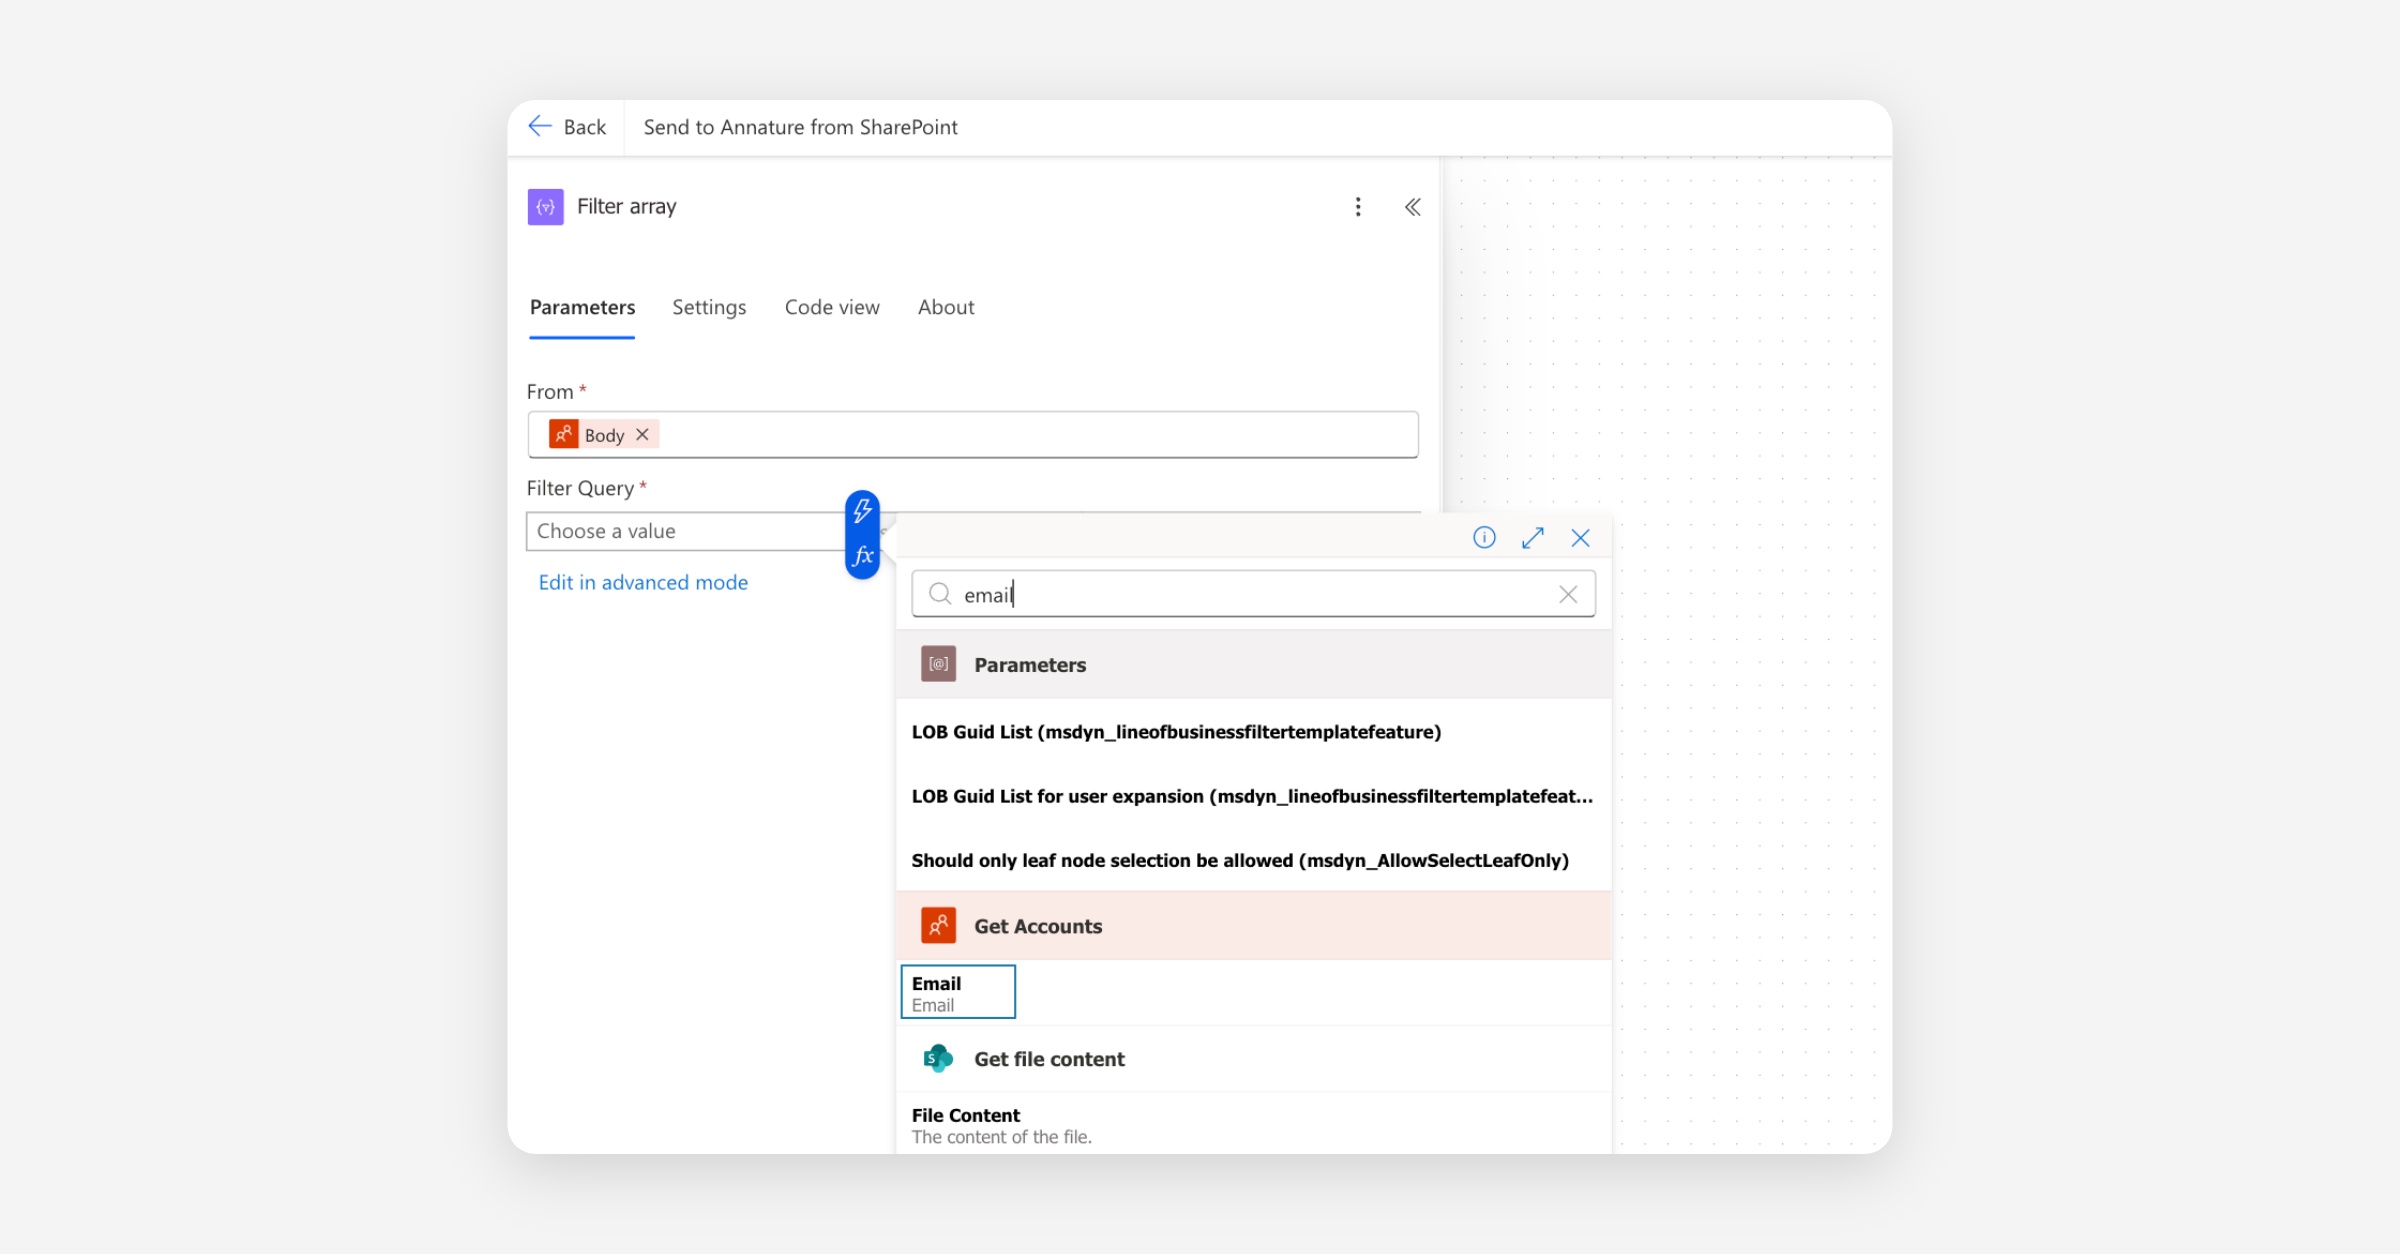Remove the Body token from From field
2400x1254 pixels.
point(643,435)
